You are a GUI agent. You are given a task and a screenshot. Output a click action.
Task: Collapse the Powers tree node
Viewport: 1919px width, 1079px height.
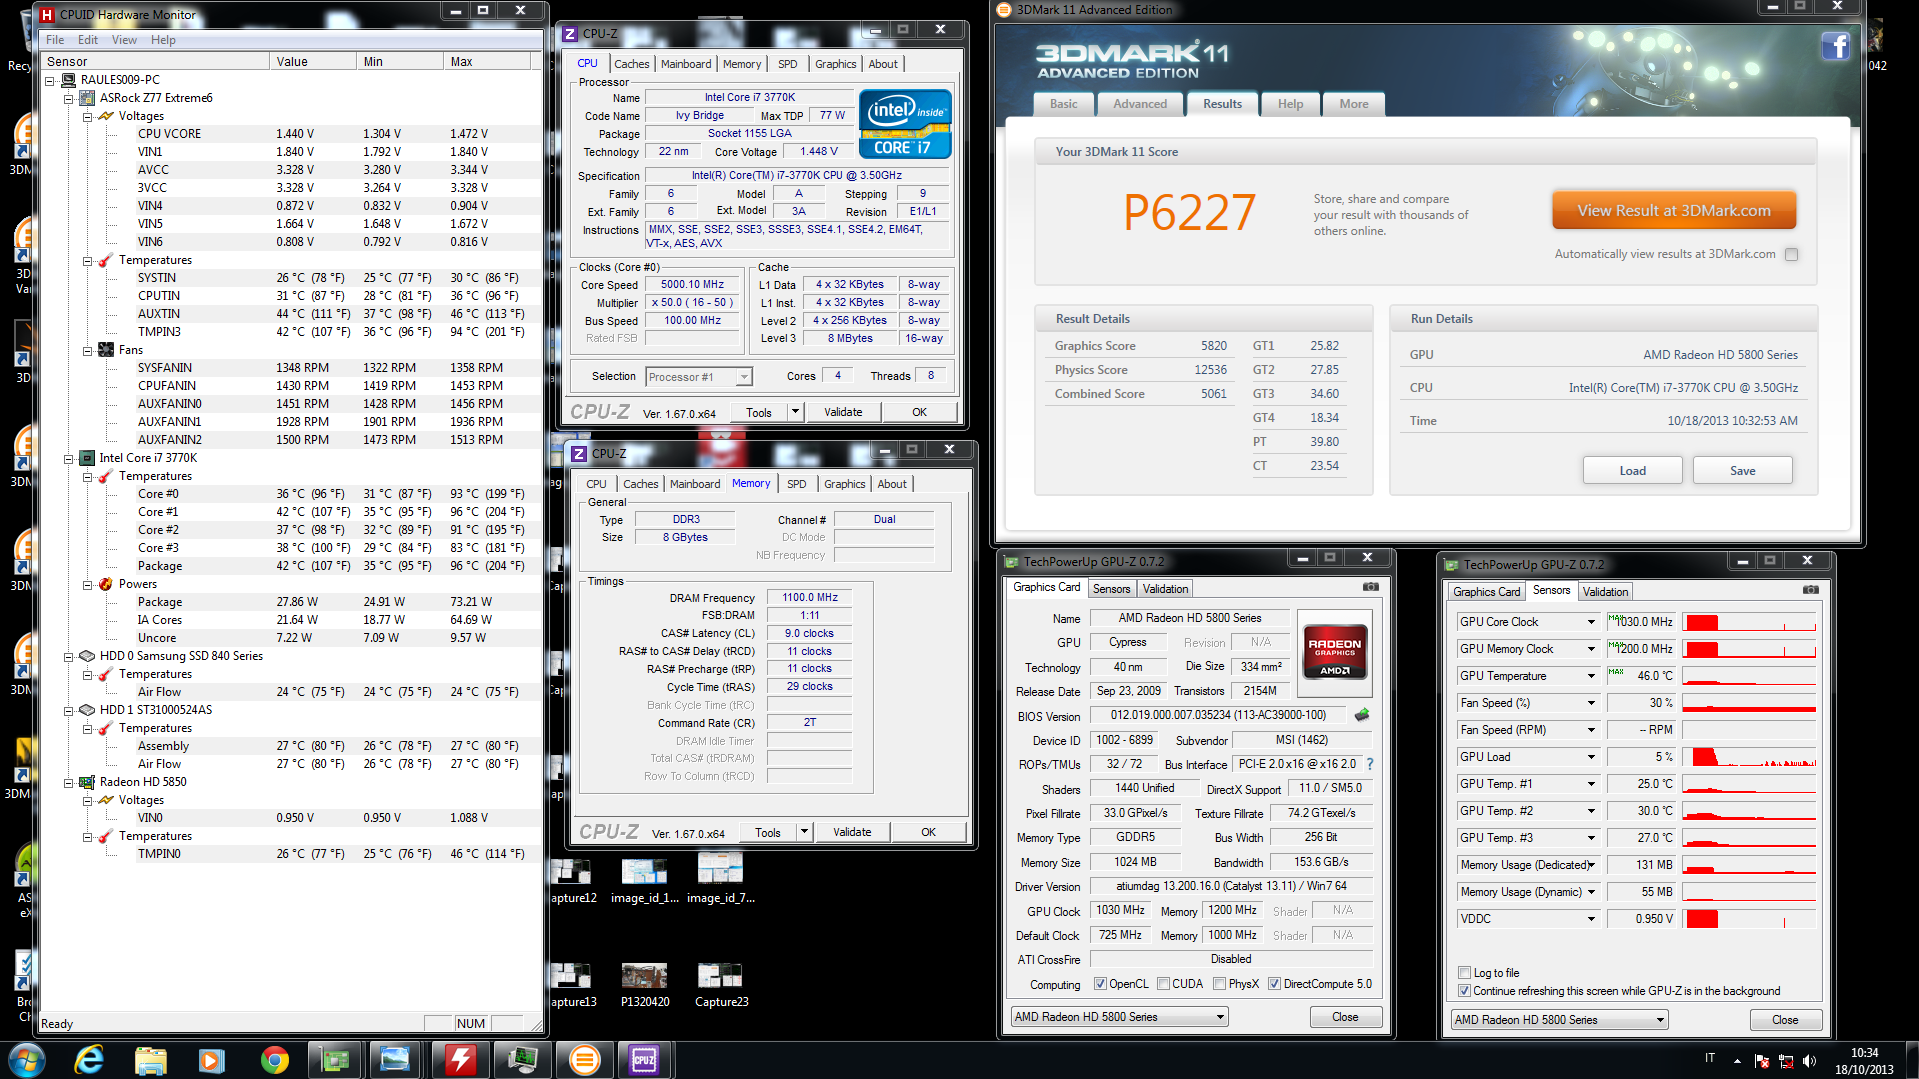[87, 584]
